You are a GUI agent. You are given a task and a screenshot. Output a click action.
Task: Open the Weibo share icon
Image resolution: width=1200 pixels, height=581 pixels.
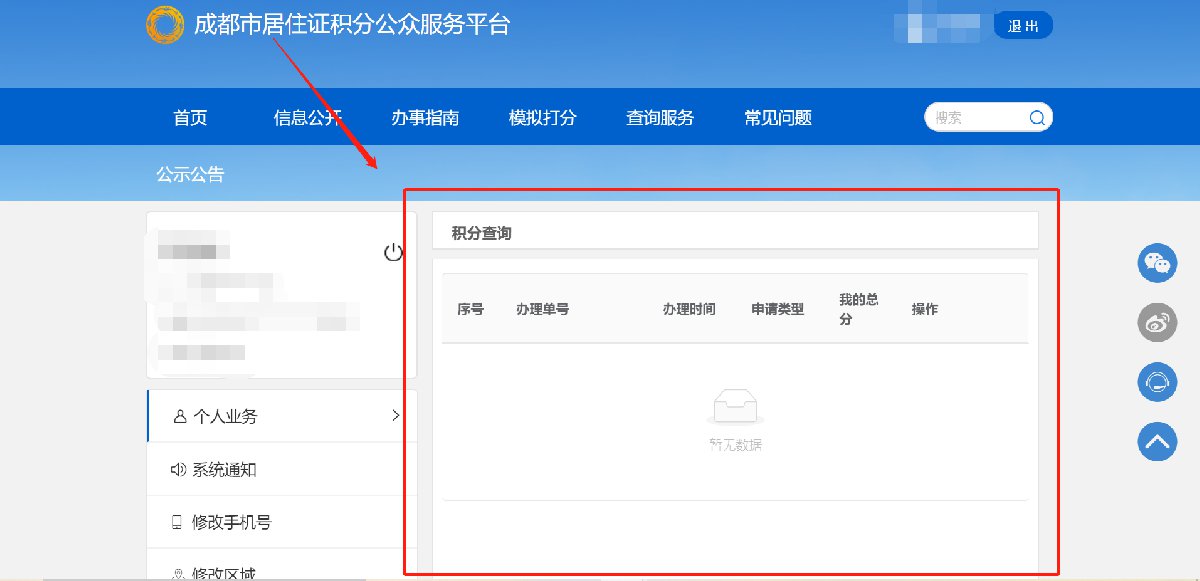[1157, 322]
